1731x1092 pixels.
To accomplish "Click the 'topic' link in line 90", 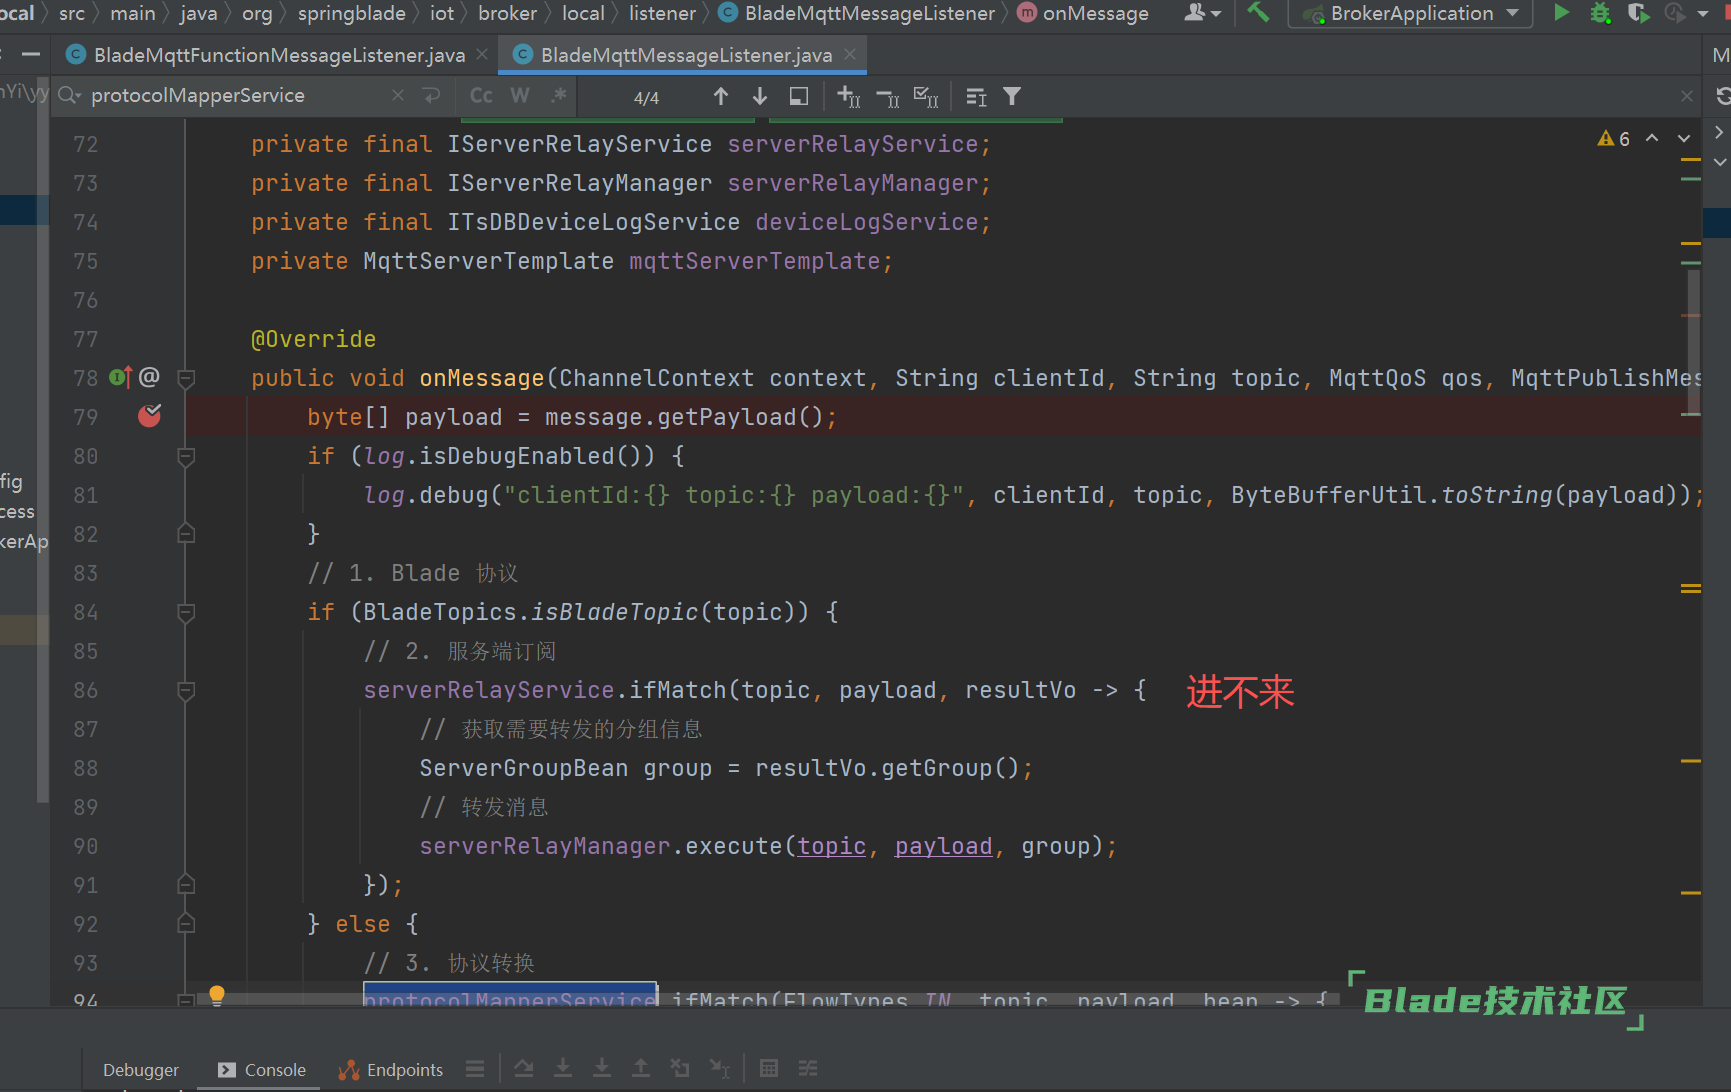I will [x=831, y=846].
